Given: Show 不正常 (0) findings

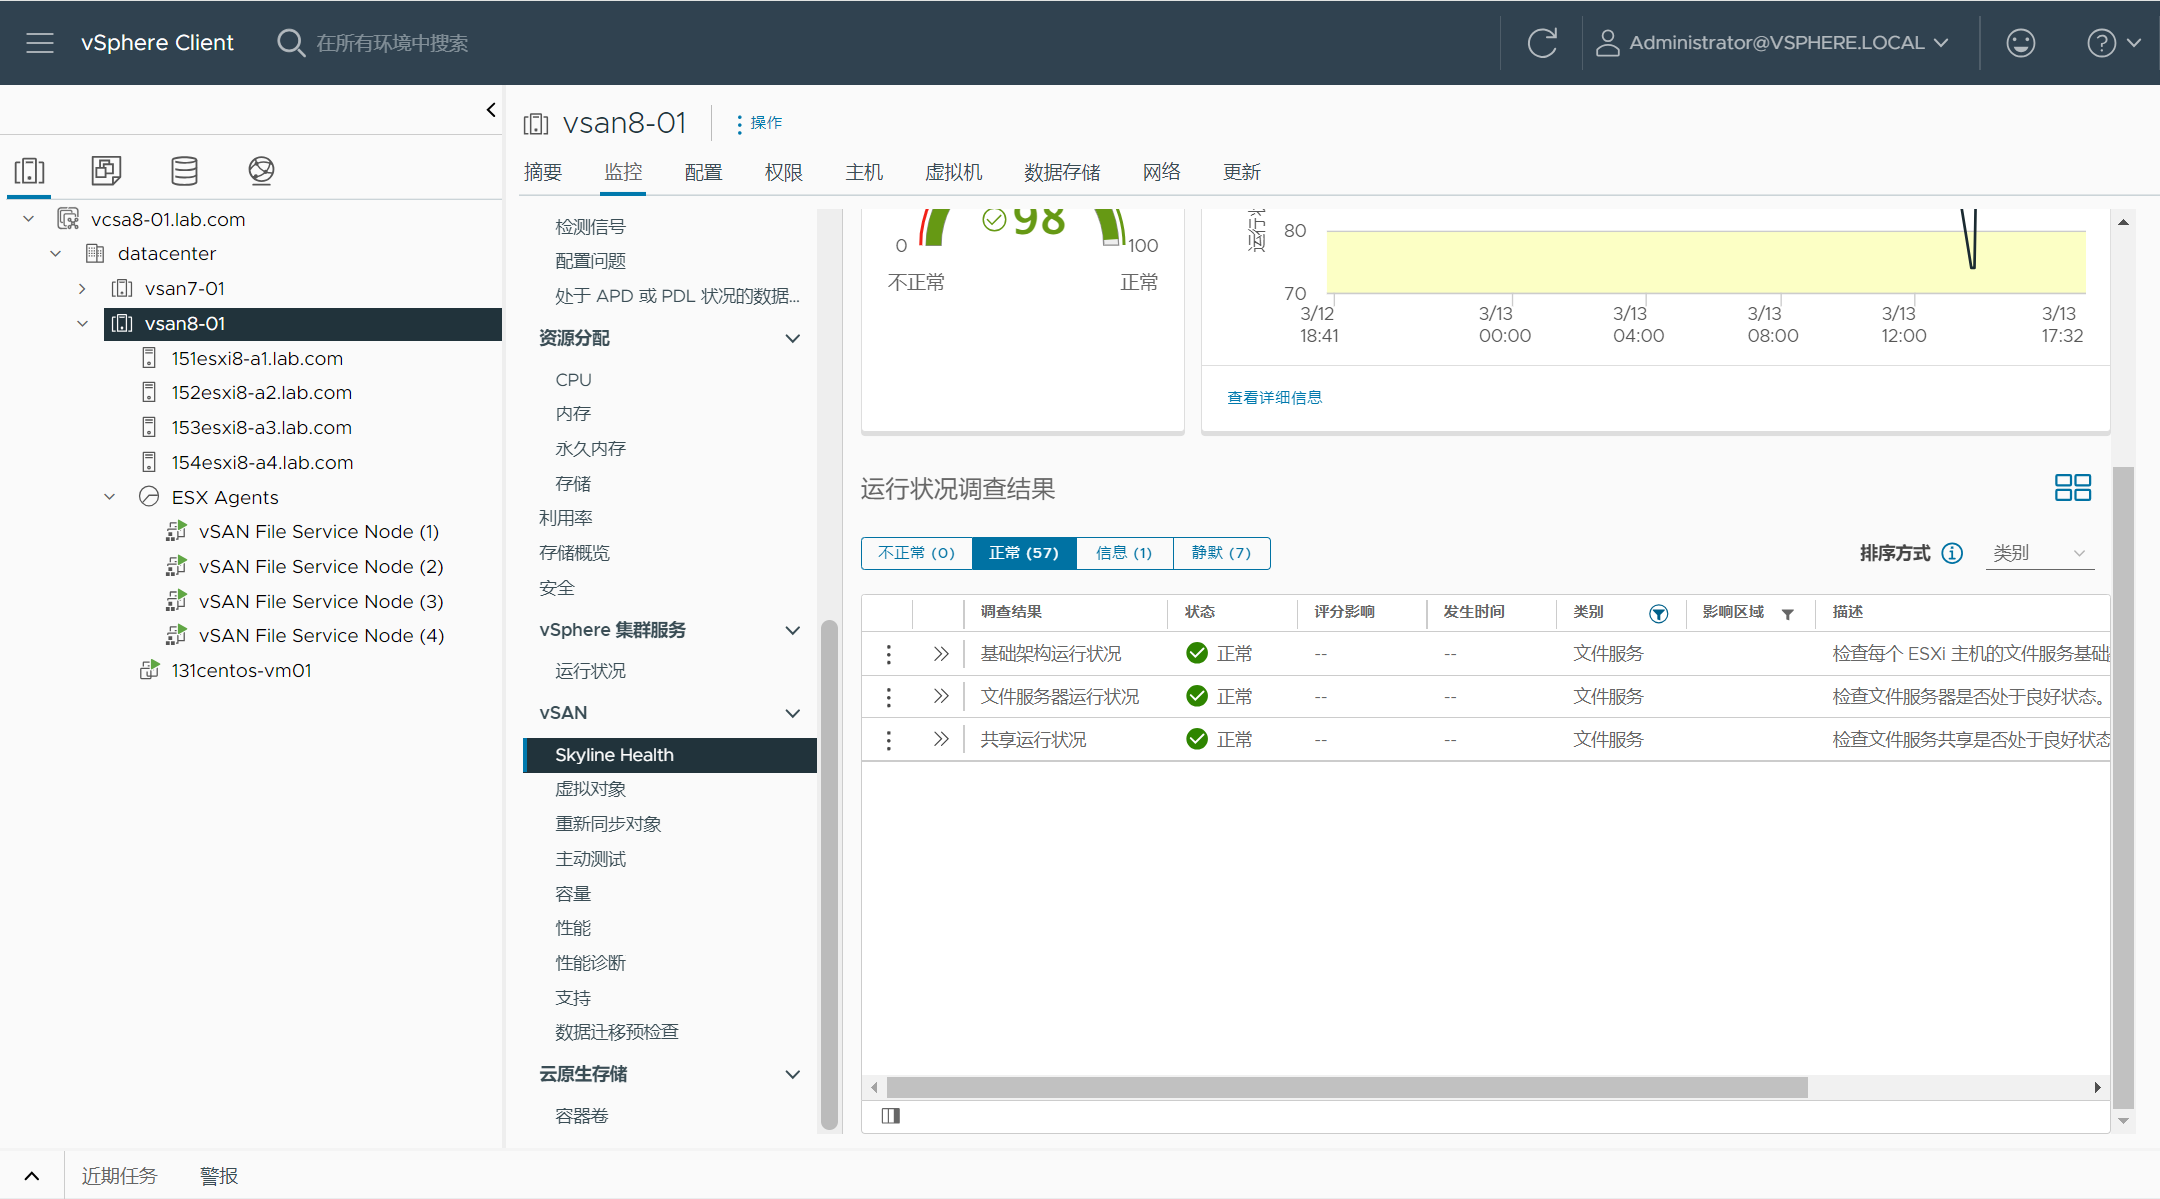Looking at the screenshot, I should 917,553.
